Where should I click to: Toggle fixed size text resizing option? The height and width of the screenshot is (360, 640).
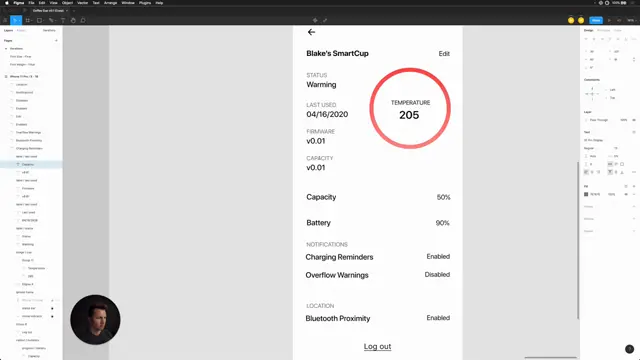coord(622,164)
